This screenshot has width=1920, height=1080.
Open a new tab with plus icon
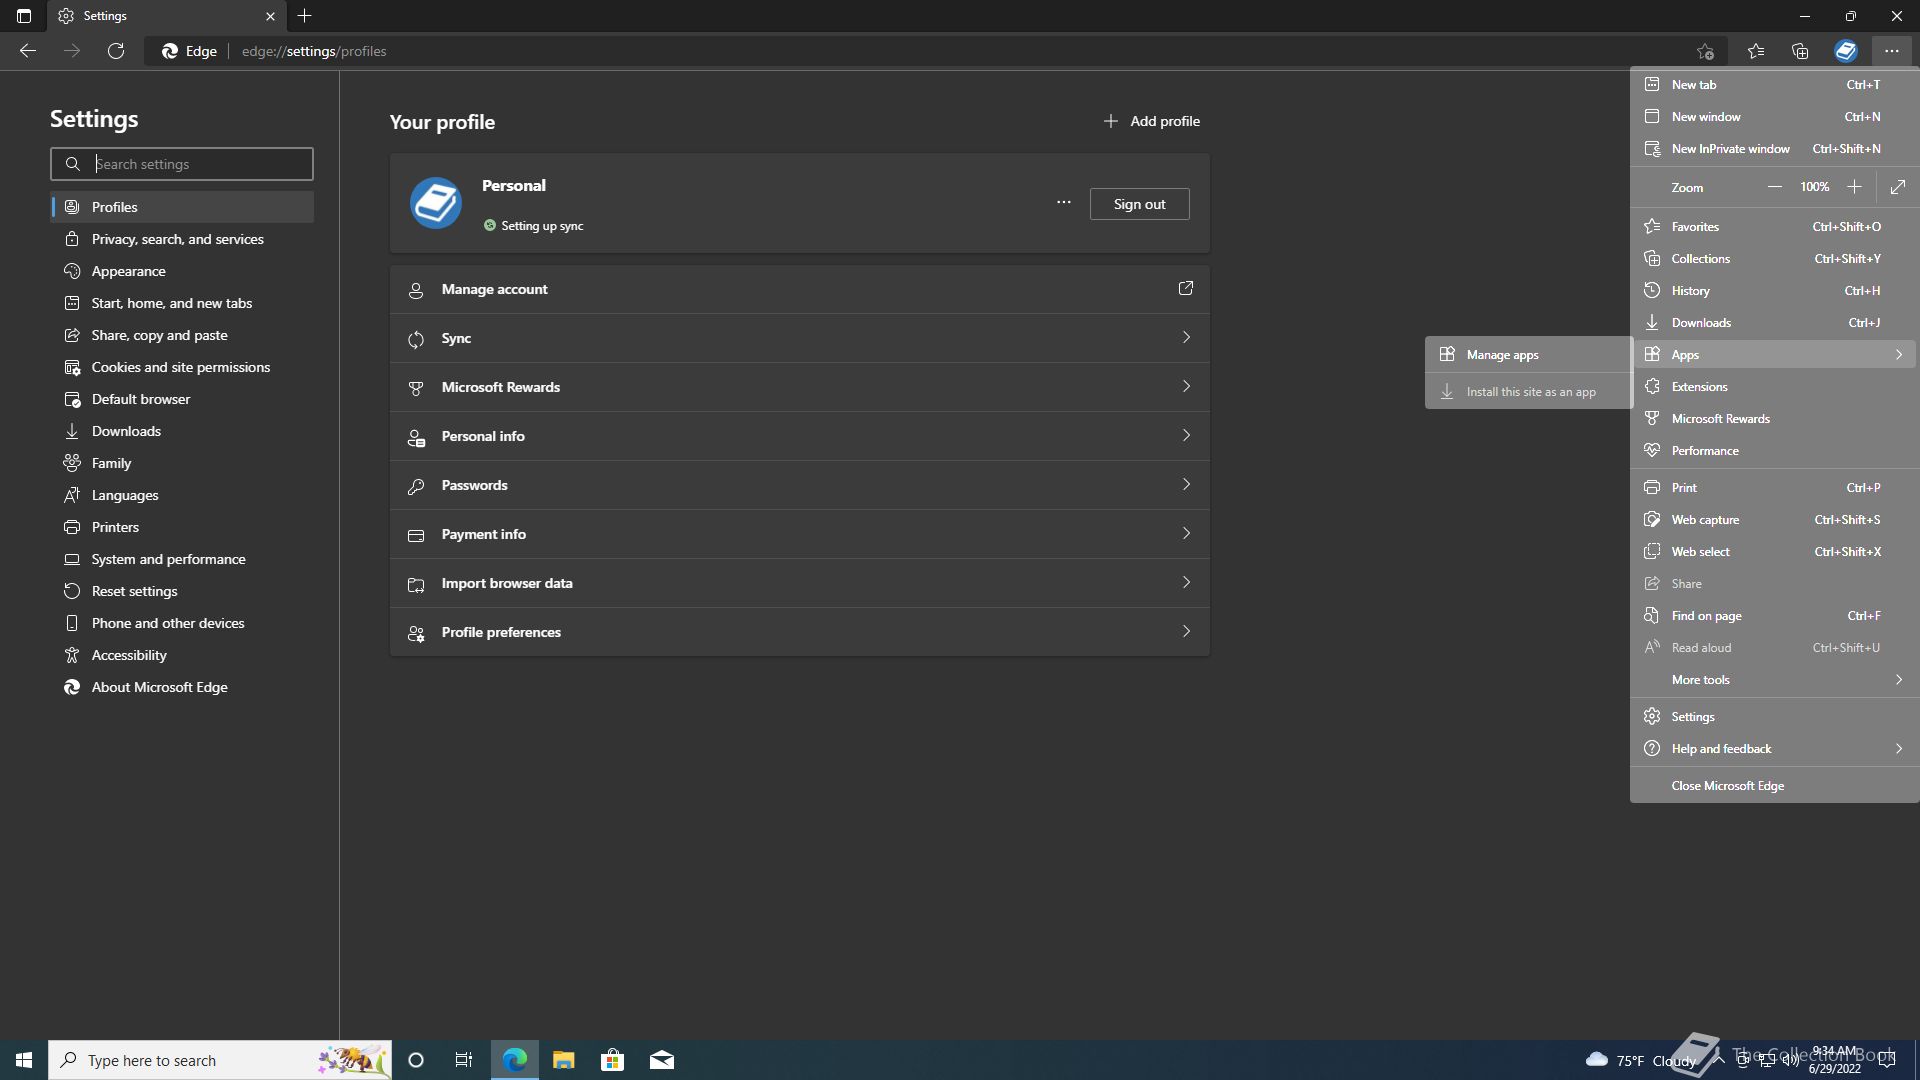(305, 16)
